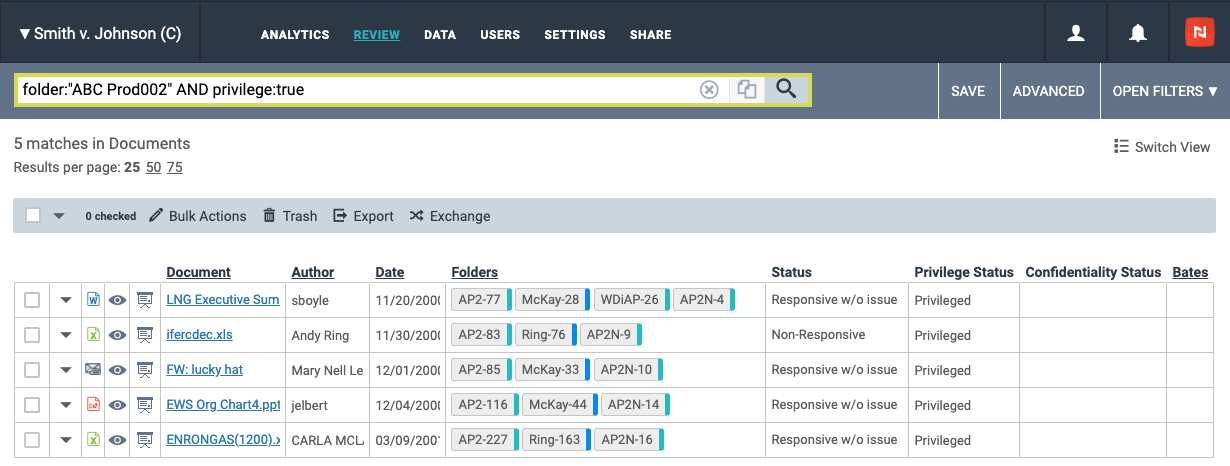Open the presentation viewer icon for ifercdec.xls
The width and height of the screenshot is (1230, 466).
(x=144, y=334)
